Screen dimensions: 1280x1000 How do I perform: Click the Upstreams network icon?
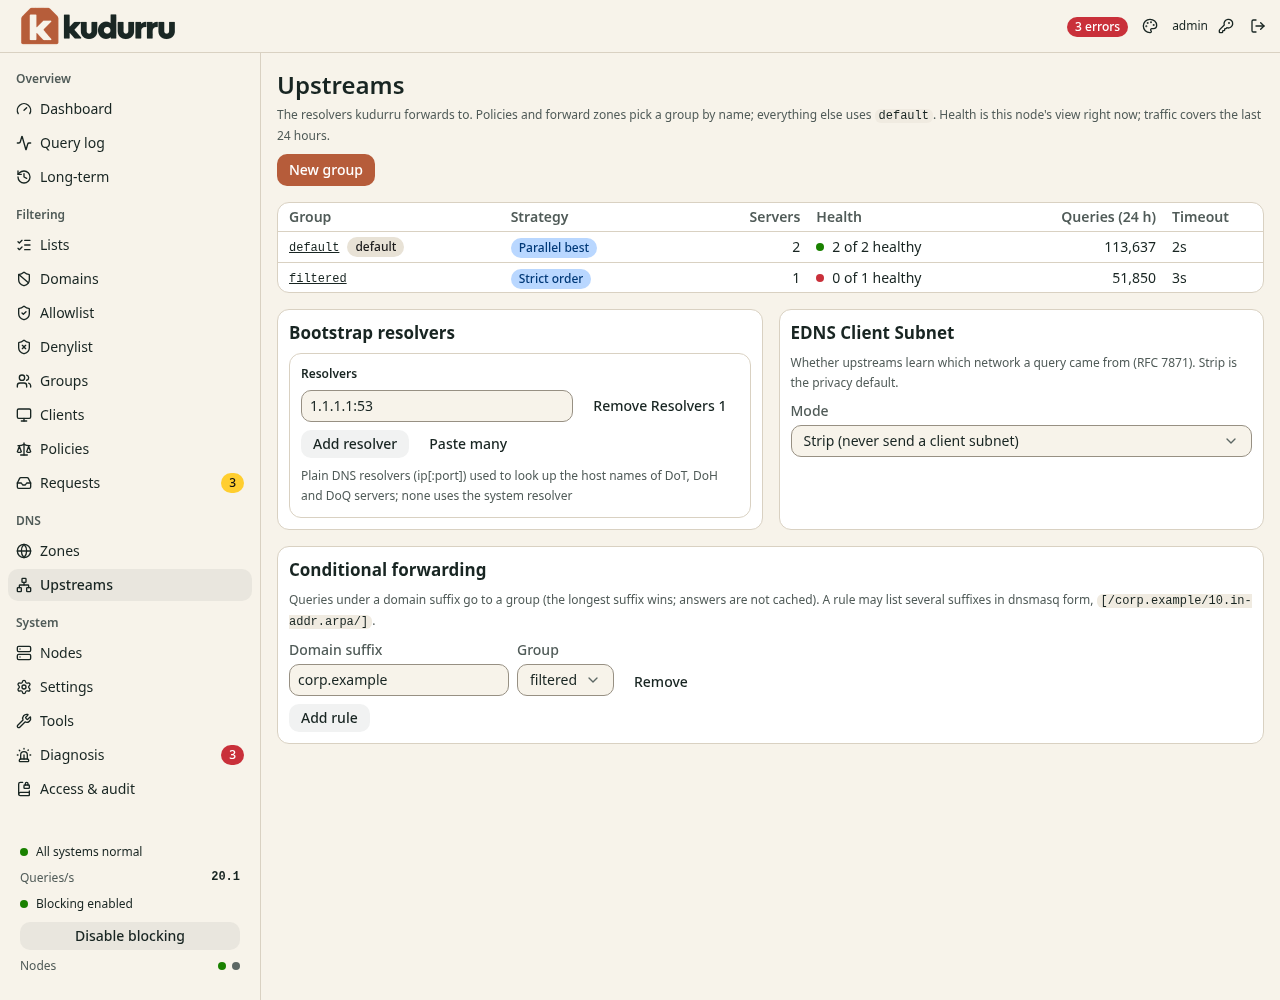click(24, 585)
